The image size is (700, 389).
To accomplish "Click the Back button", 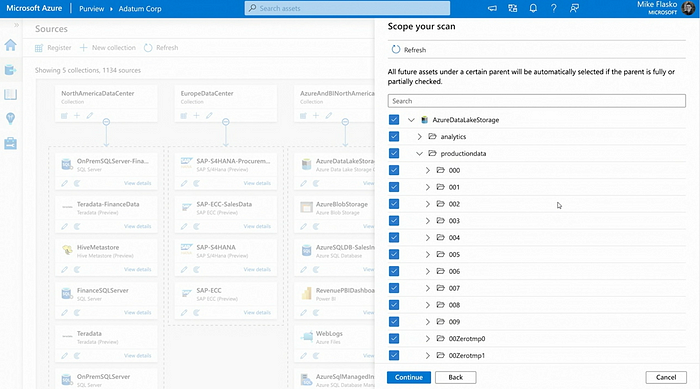I will pyautogui.click(x=455, y=377).
